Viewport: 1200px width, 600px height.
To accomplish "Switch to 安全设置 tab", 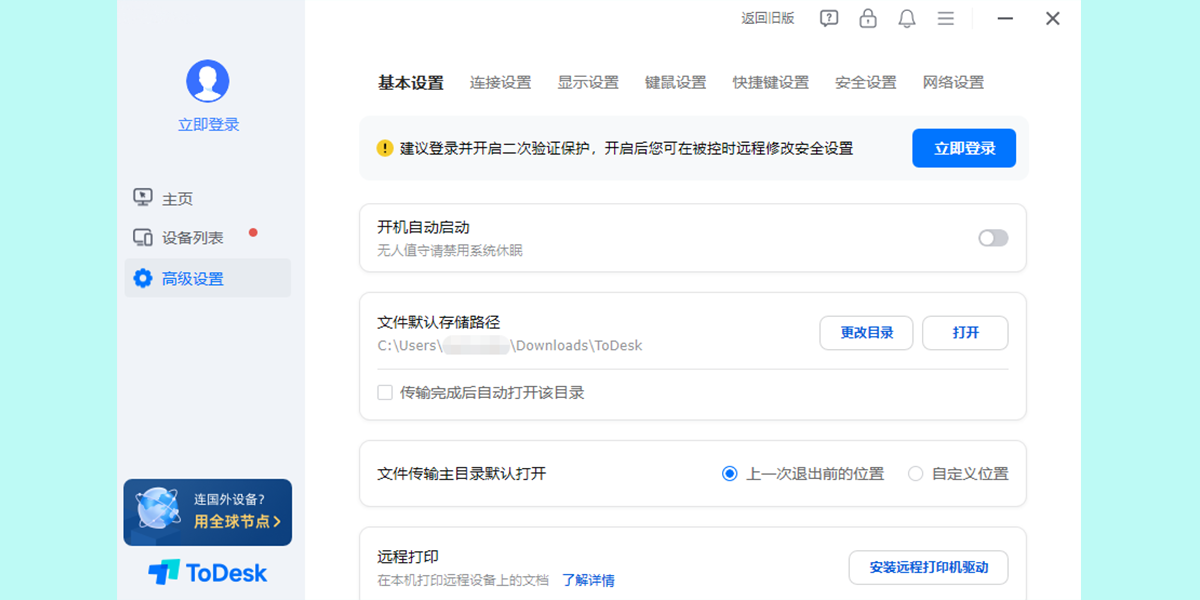I will (865, 83).
